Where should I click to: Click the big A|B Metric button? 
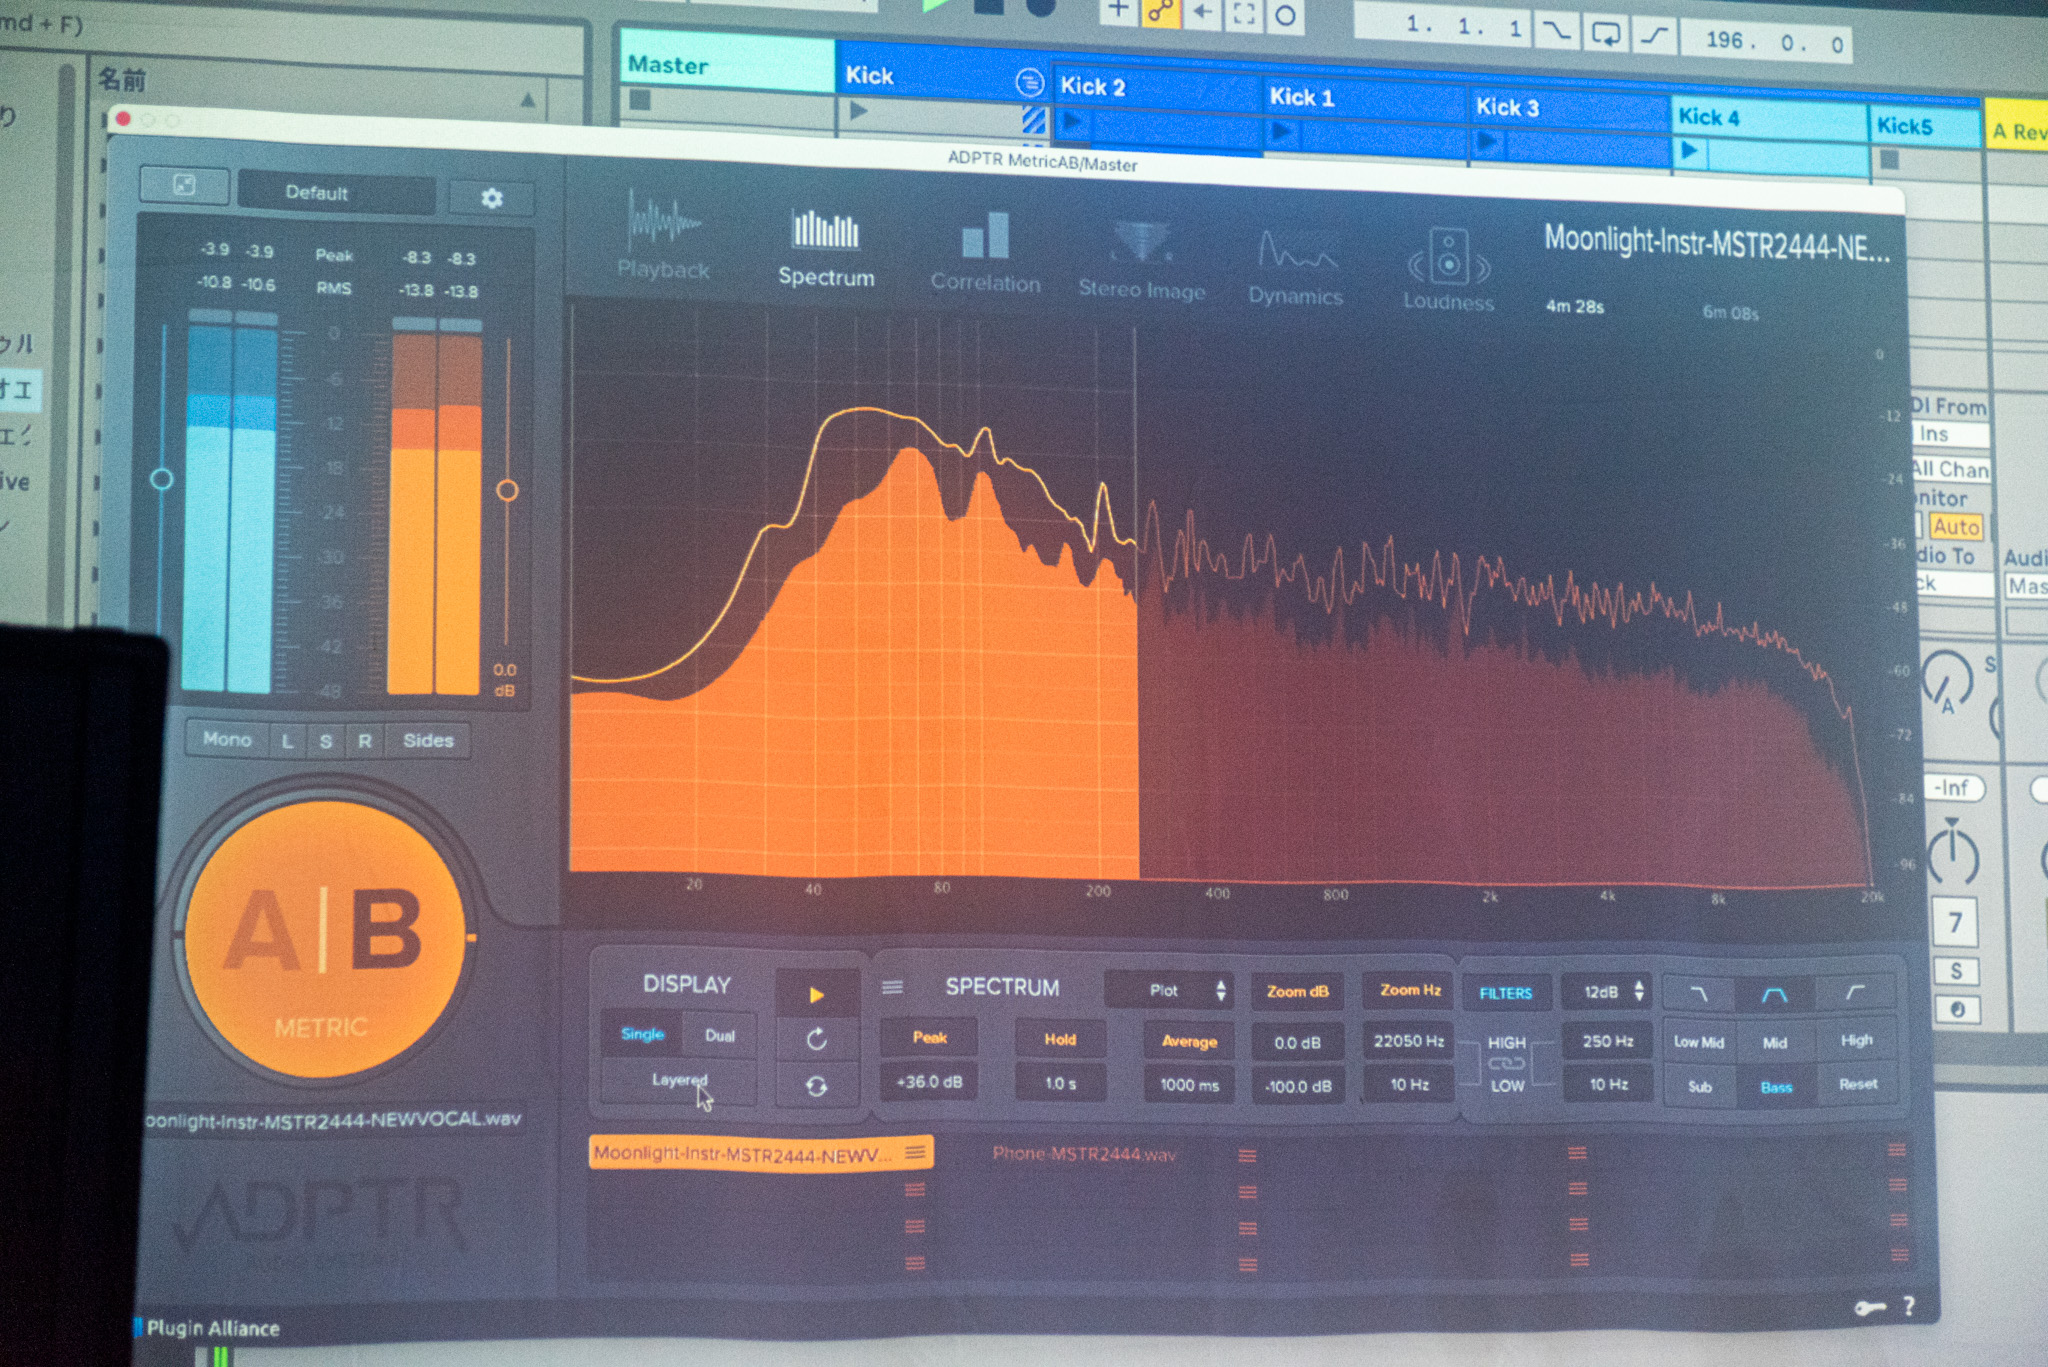(x=323, y=937)
